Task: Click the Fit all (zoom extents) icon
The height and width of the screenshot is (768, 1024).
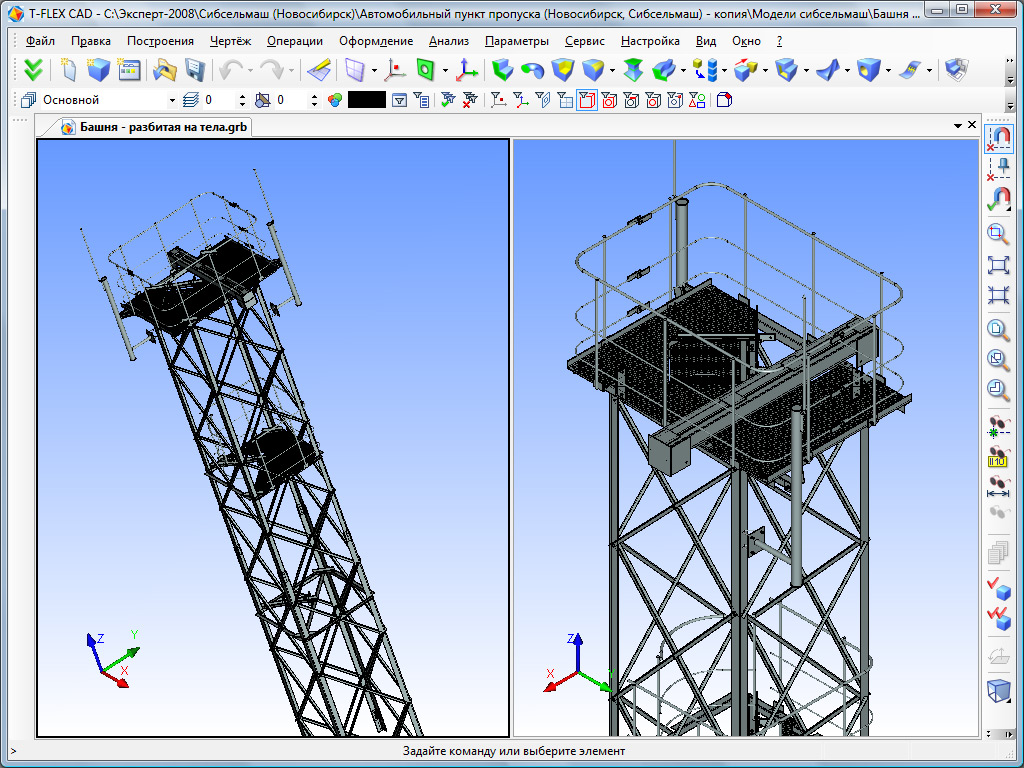Action: click(x=997, y=264)
